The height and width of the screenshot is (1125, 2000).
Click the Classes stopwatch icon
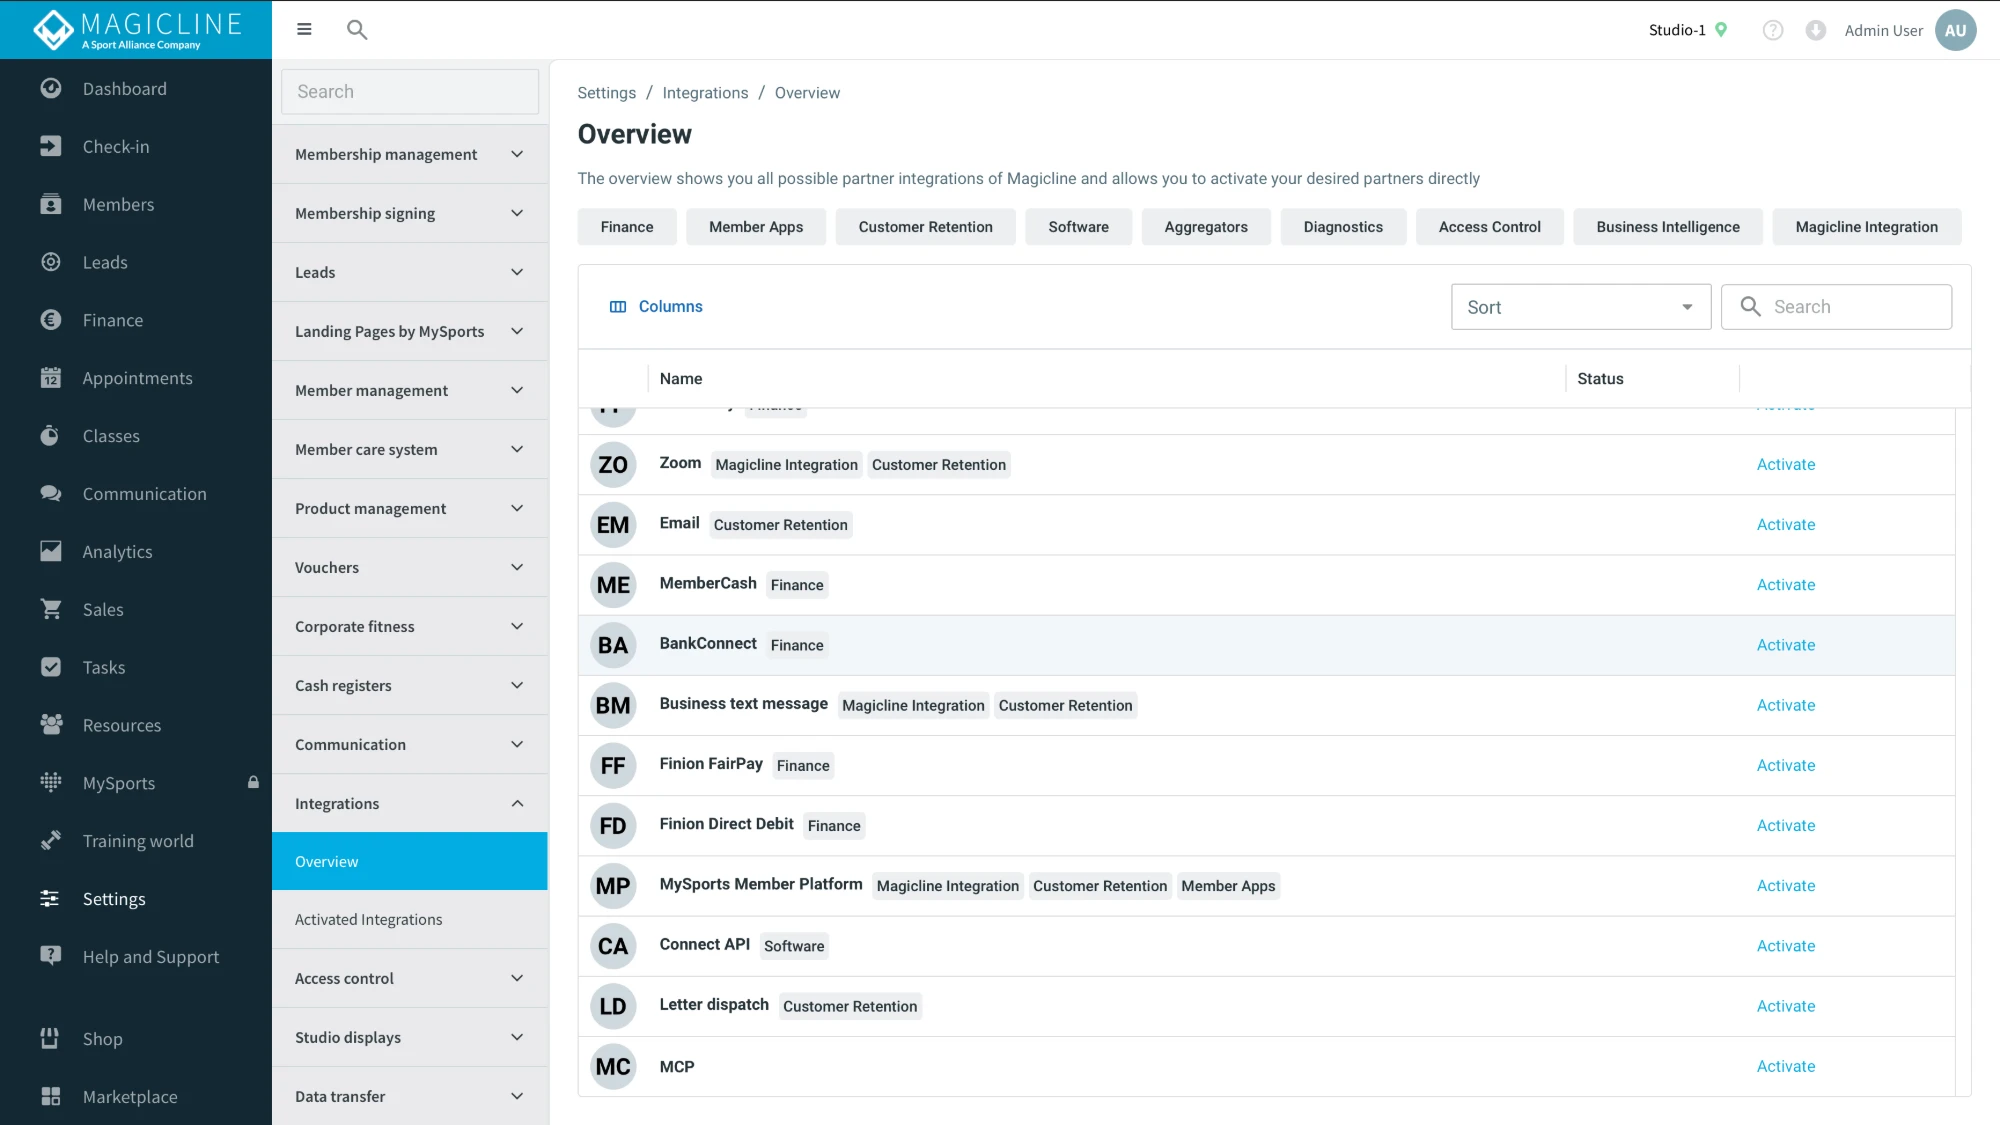tap(51, 436)
